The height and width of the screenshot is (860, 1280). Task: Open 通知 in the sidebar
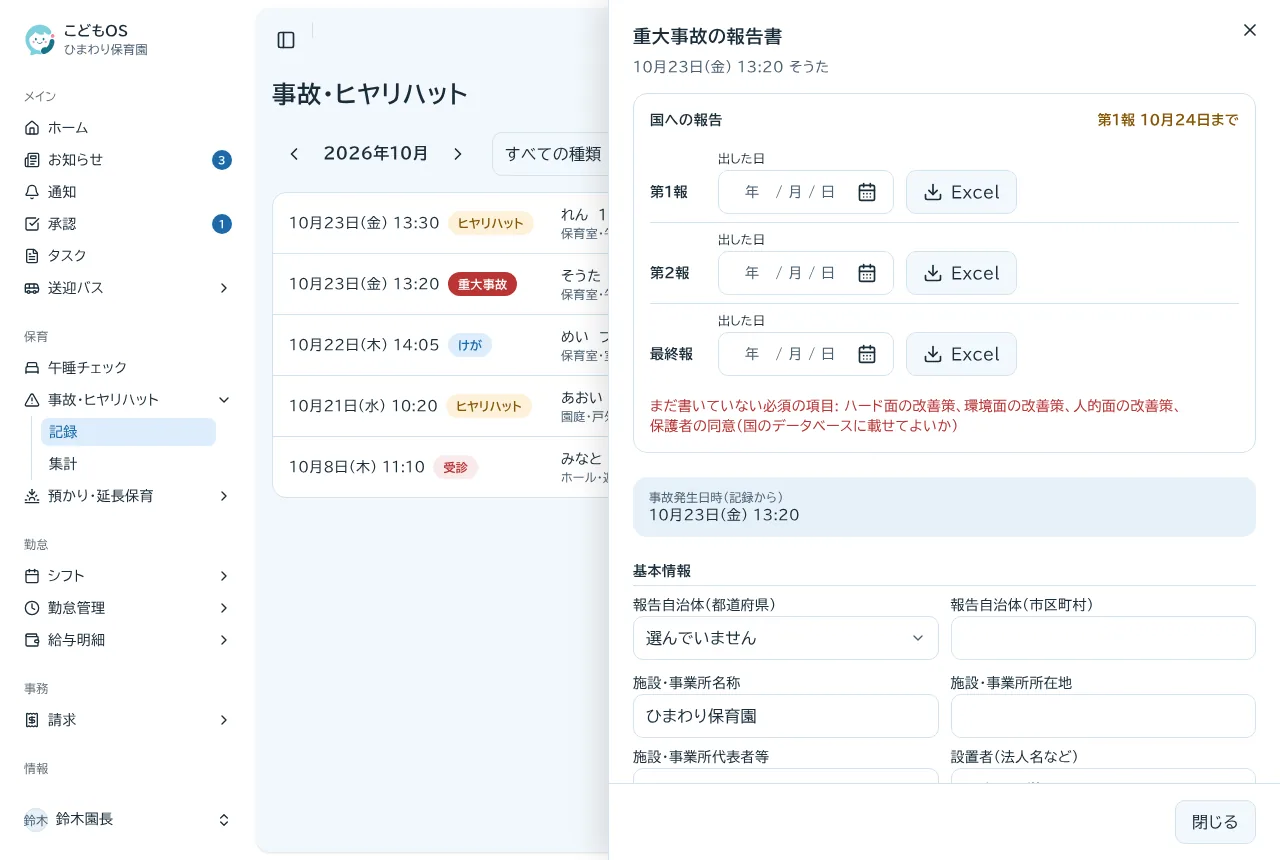[x=128, y=192]
